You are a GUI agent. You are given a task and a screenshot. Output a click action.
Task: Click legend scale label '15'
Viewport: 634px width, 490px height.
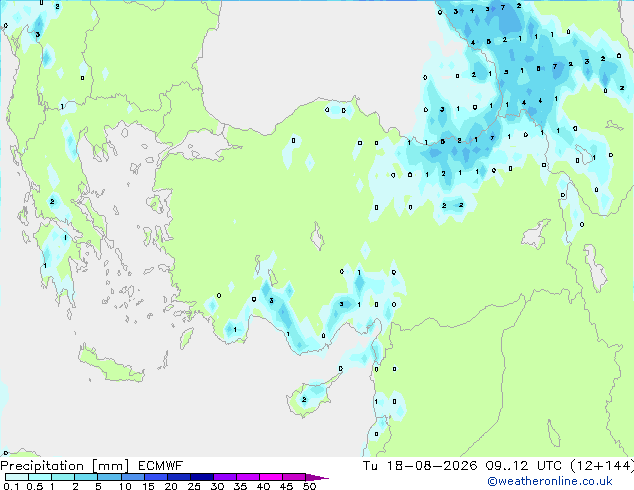pyautogui.click(x=148, y=486)
